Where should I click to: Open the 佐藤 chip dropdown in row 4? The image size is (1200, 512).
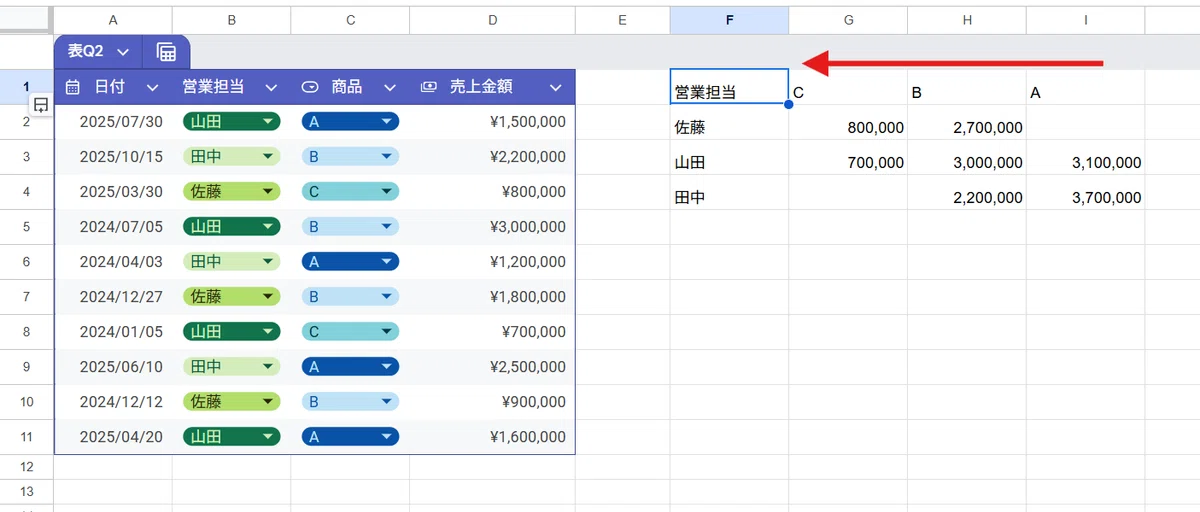pyautogui.click(x=268, y=192)
